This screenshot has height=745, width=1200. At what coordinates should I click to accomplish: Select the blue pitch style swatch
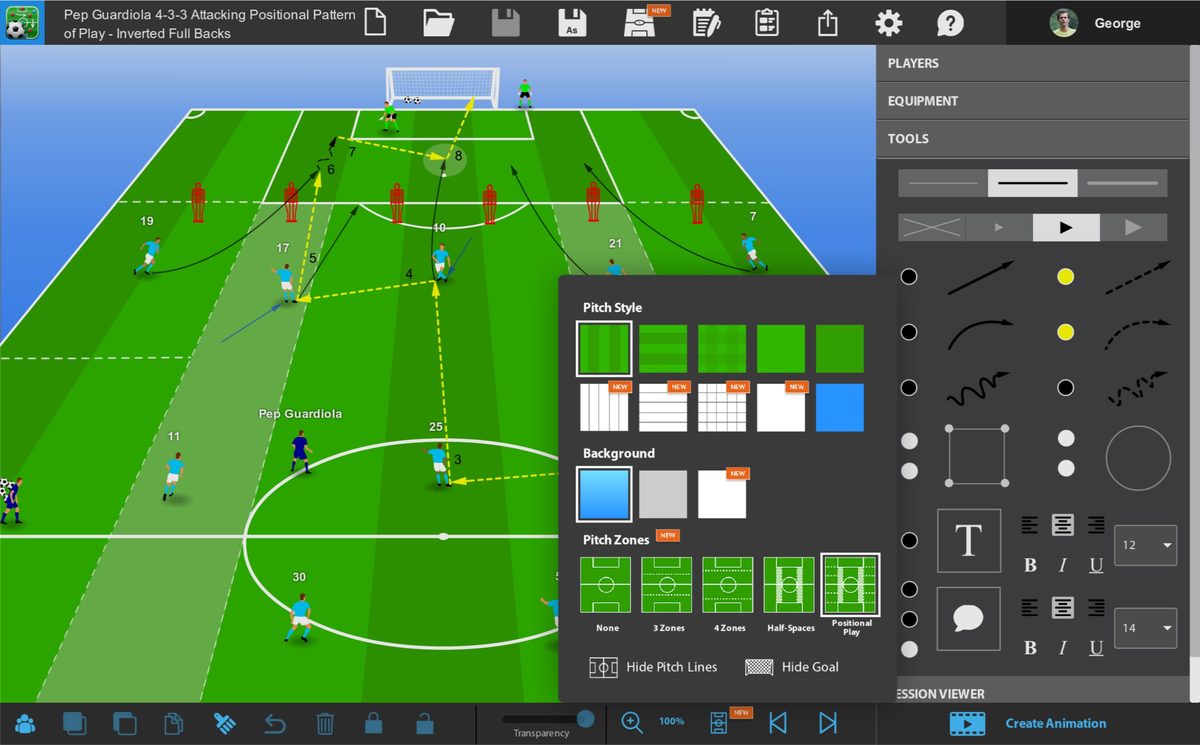coord(840,407)
